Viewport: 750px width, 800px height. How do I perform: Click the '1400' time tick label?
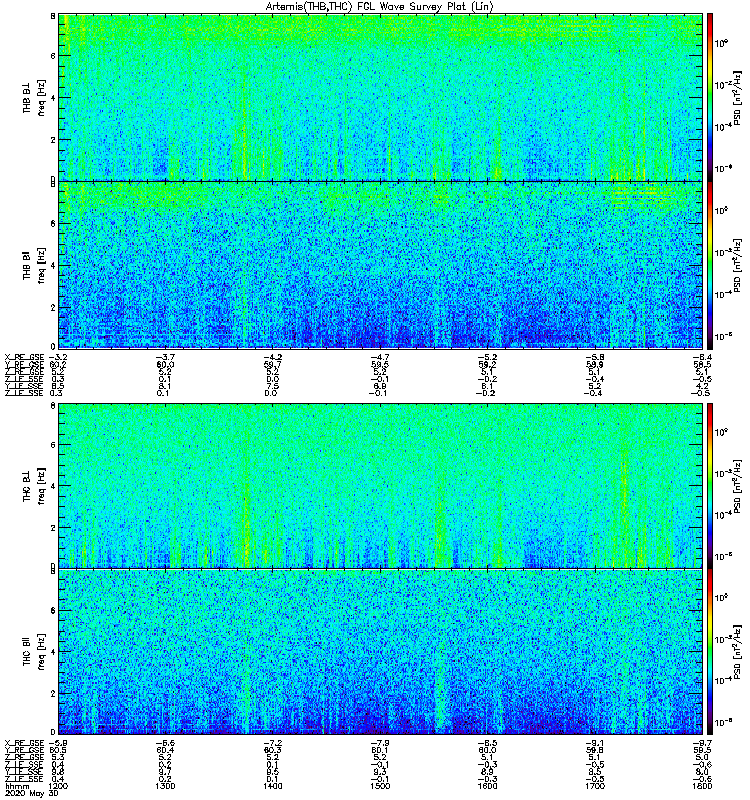(272, 786)
